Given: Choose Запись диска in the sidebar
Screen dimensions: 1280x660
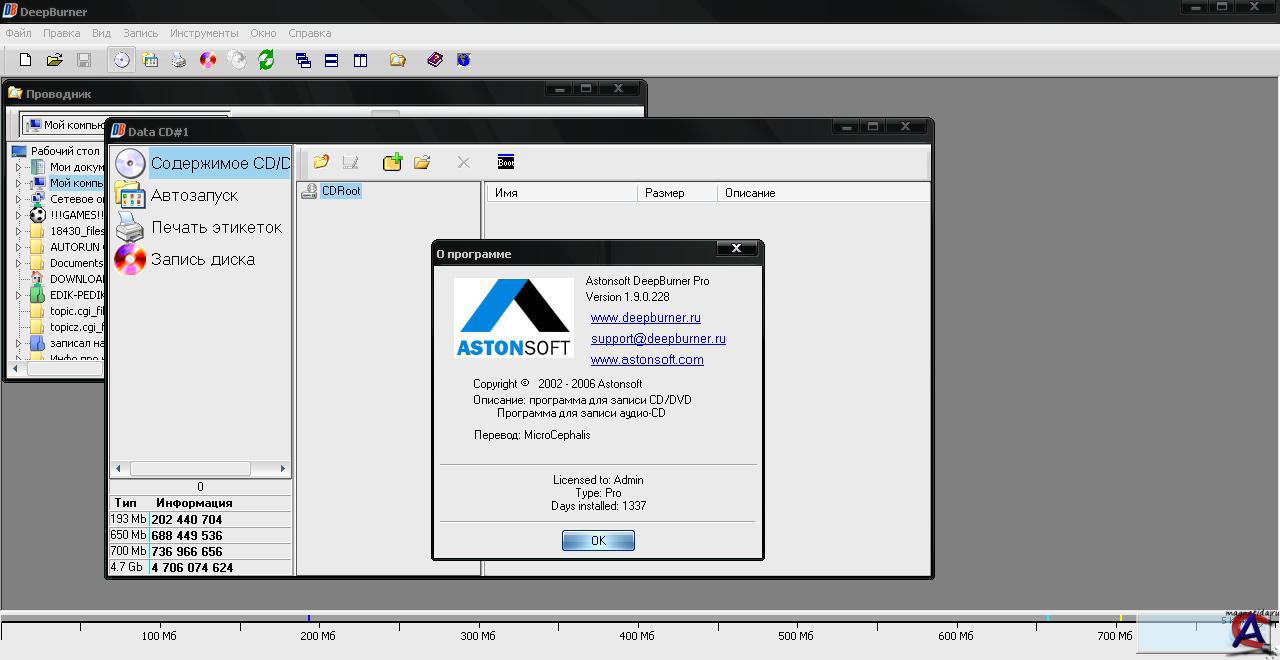Looking at the screenshot, I should pos(201,259).
